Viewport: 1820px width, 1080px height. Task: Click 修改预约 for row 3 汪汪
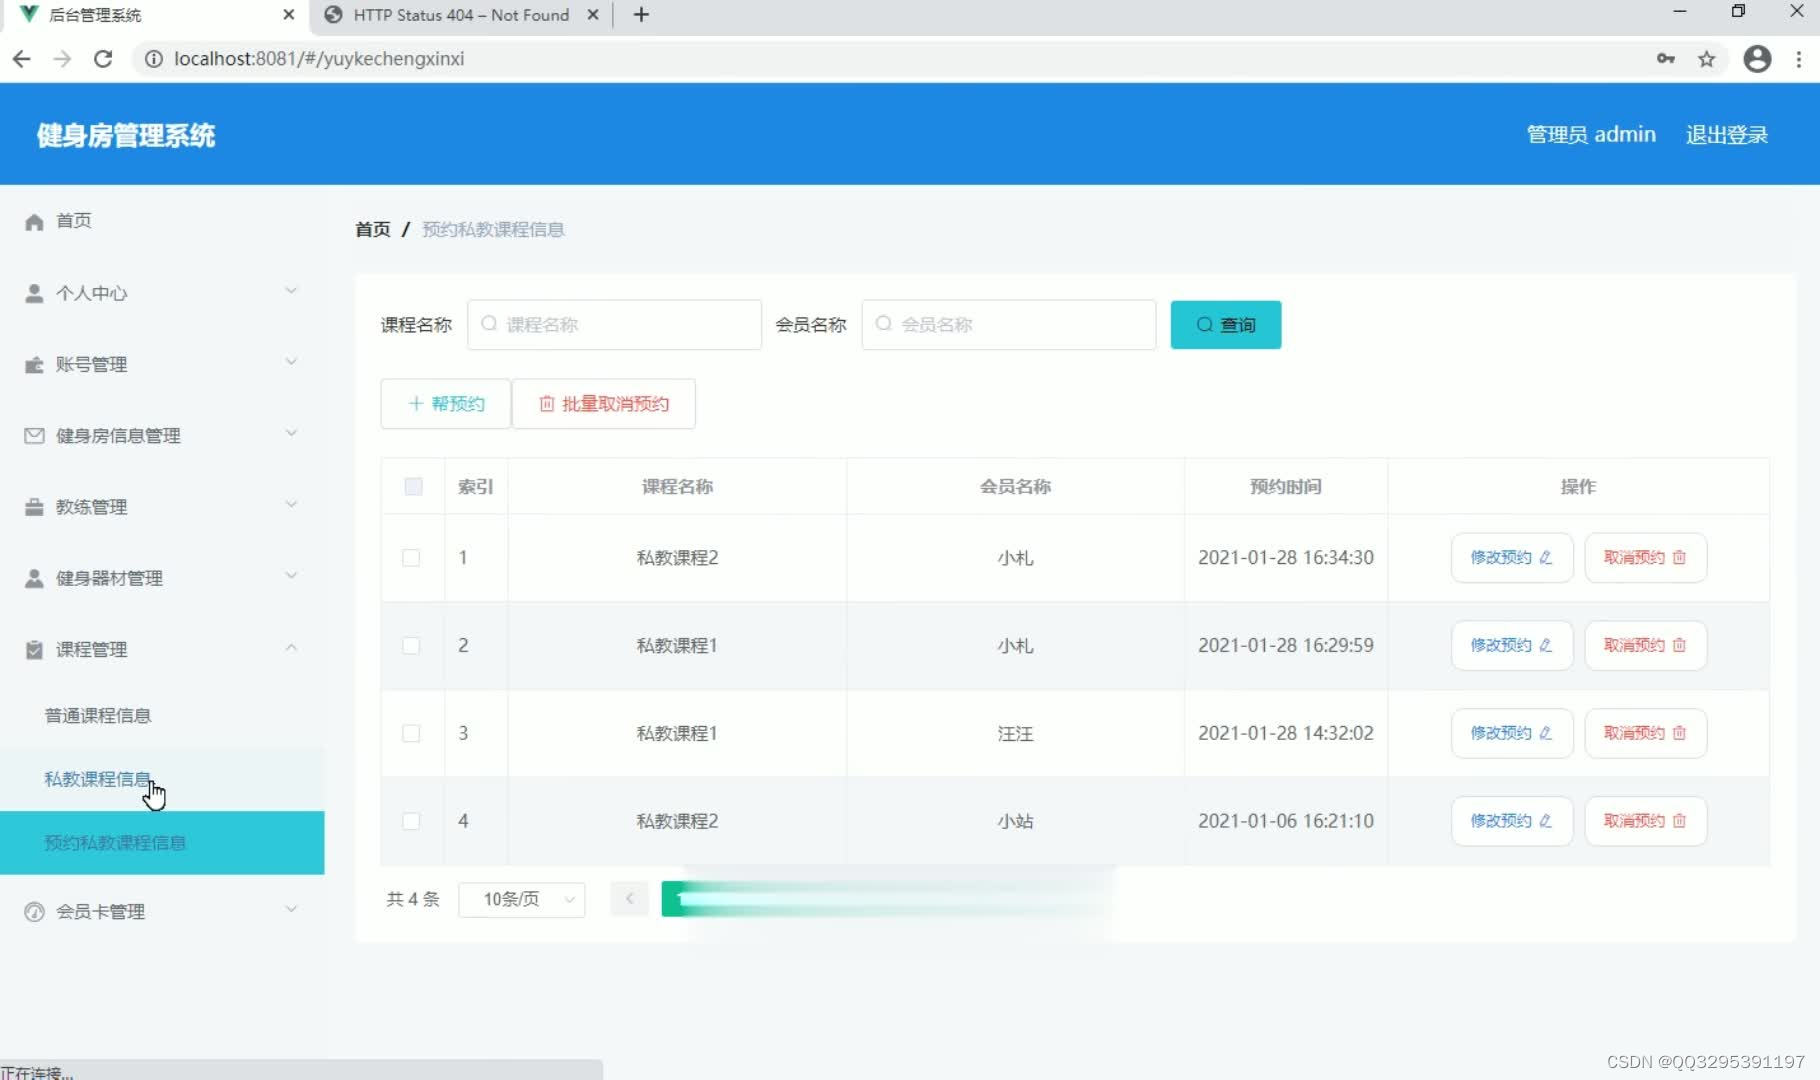1512,734
